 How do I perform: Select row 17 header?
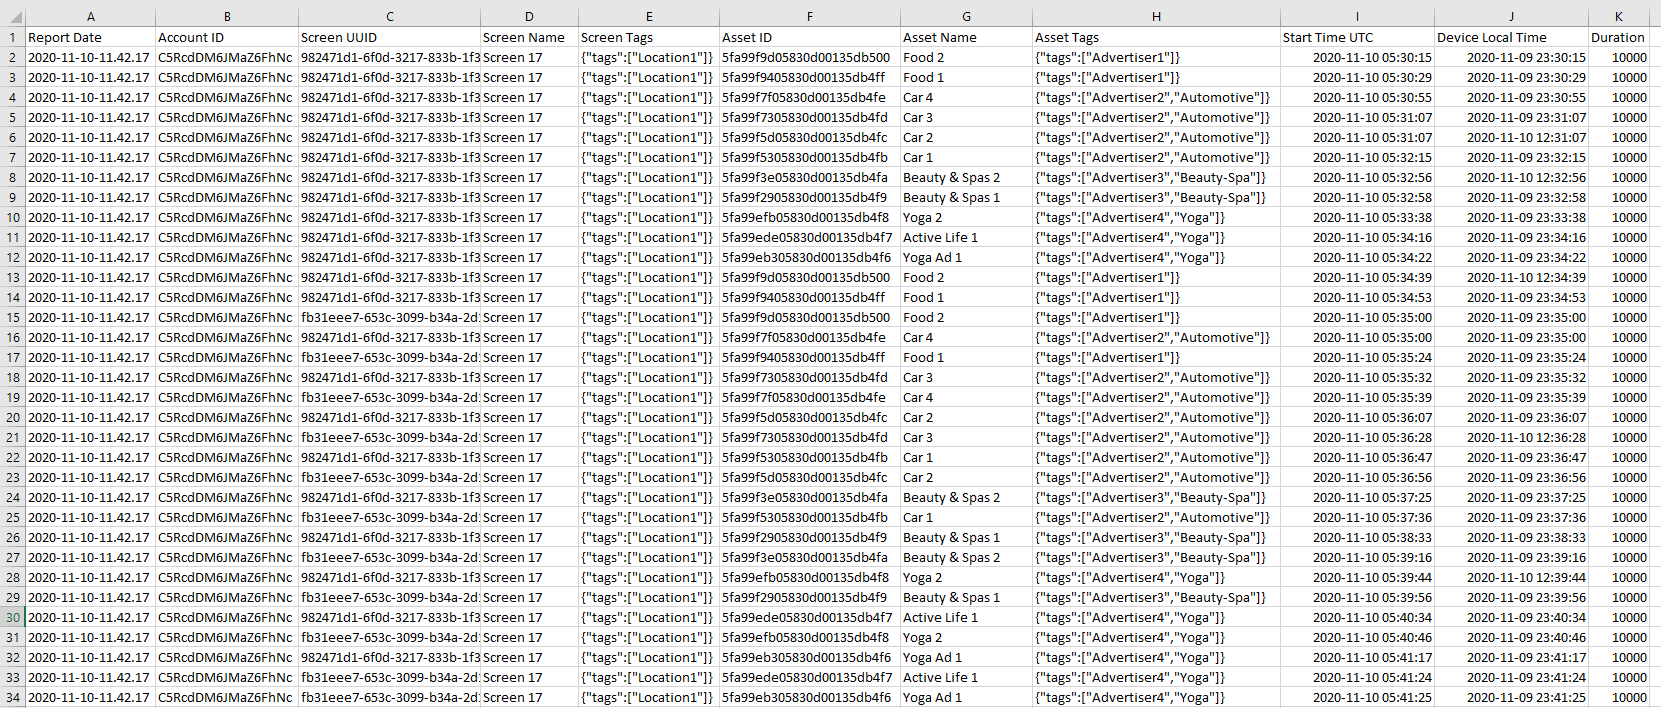[12, 357]
